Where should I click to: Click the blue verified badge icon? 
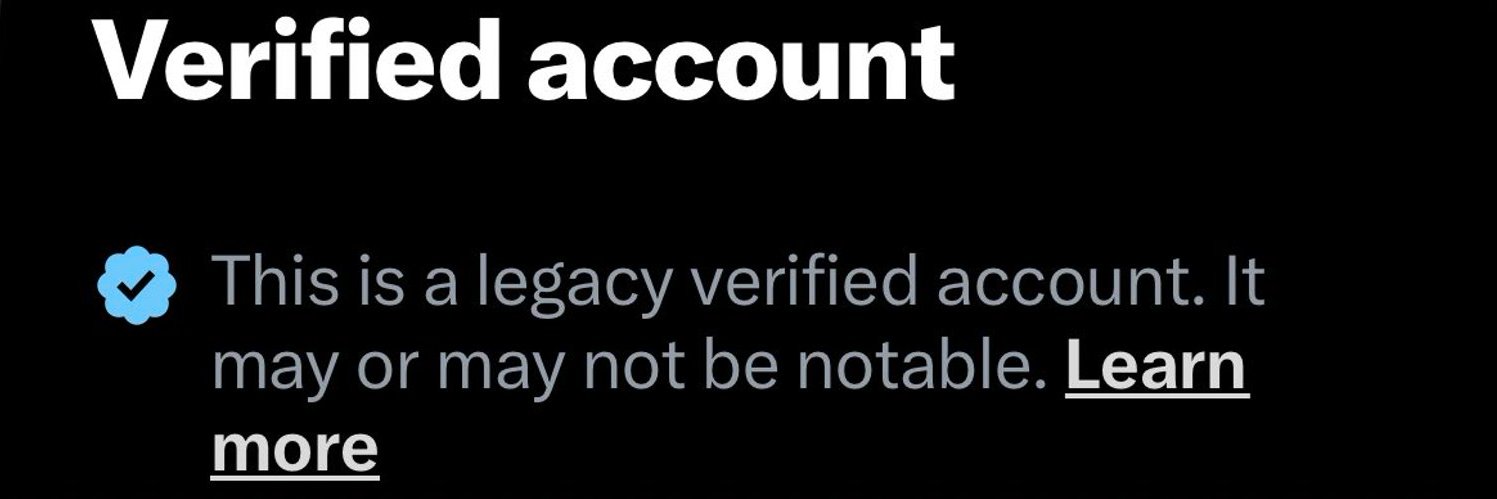138,286
